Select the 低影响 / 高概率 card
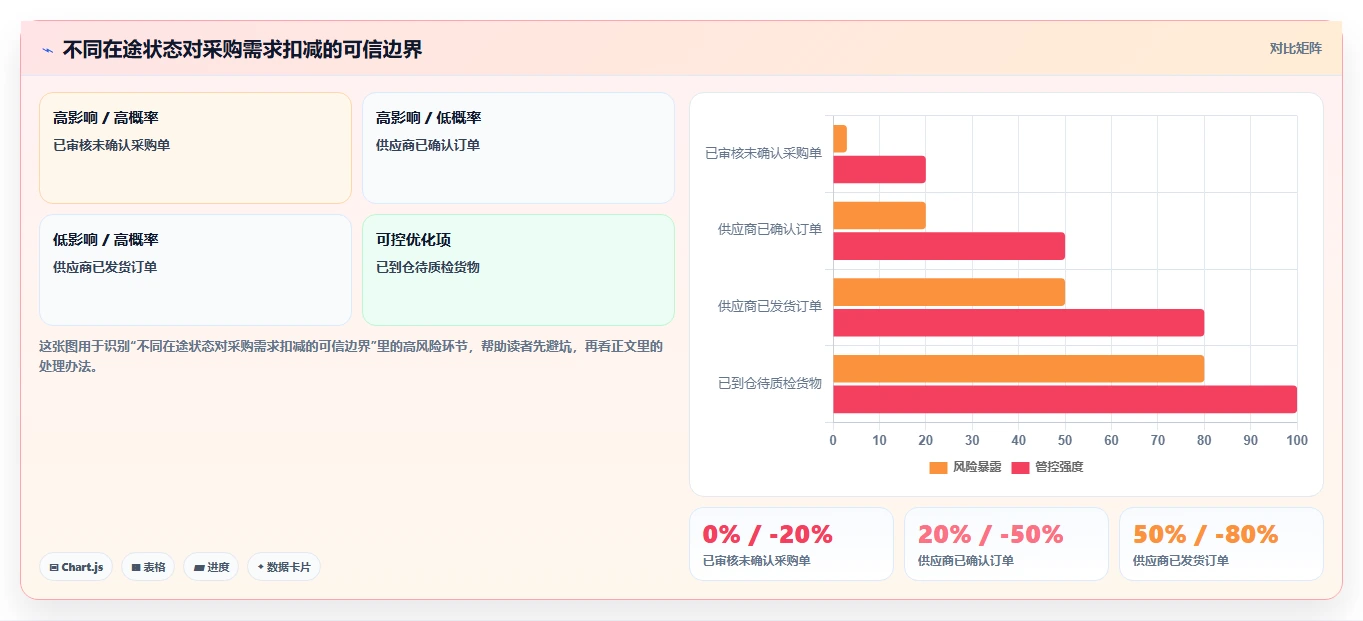Screen dimensions: 1363x621 (x=195, y=270)
